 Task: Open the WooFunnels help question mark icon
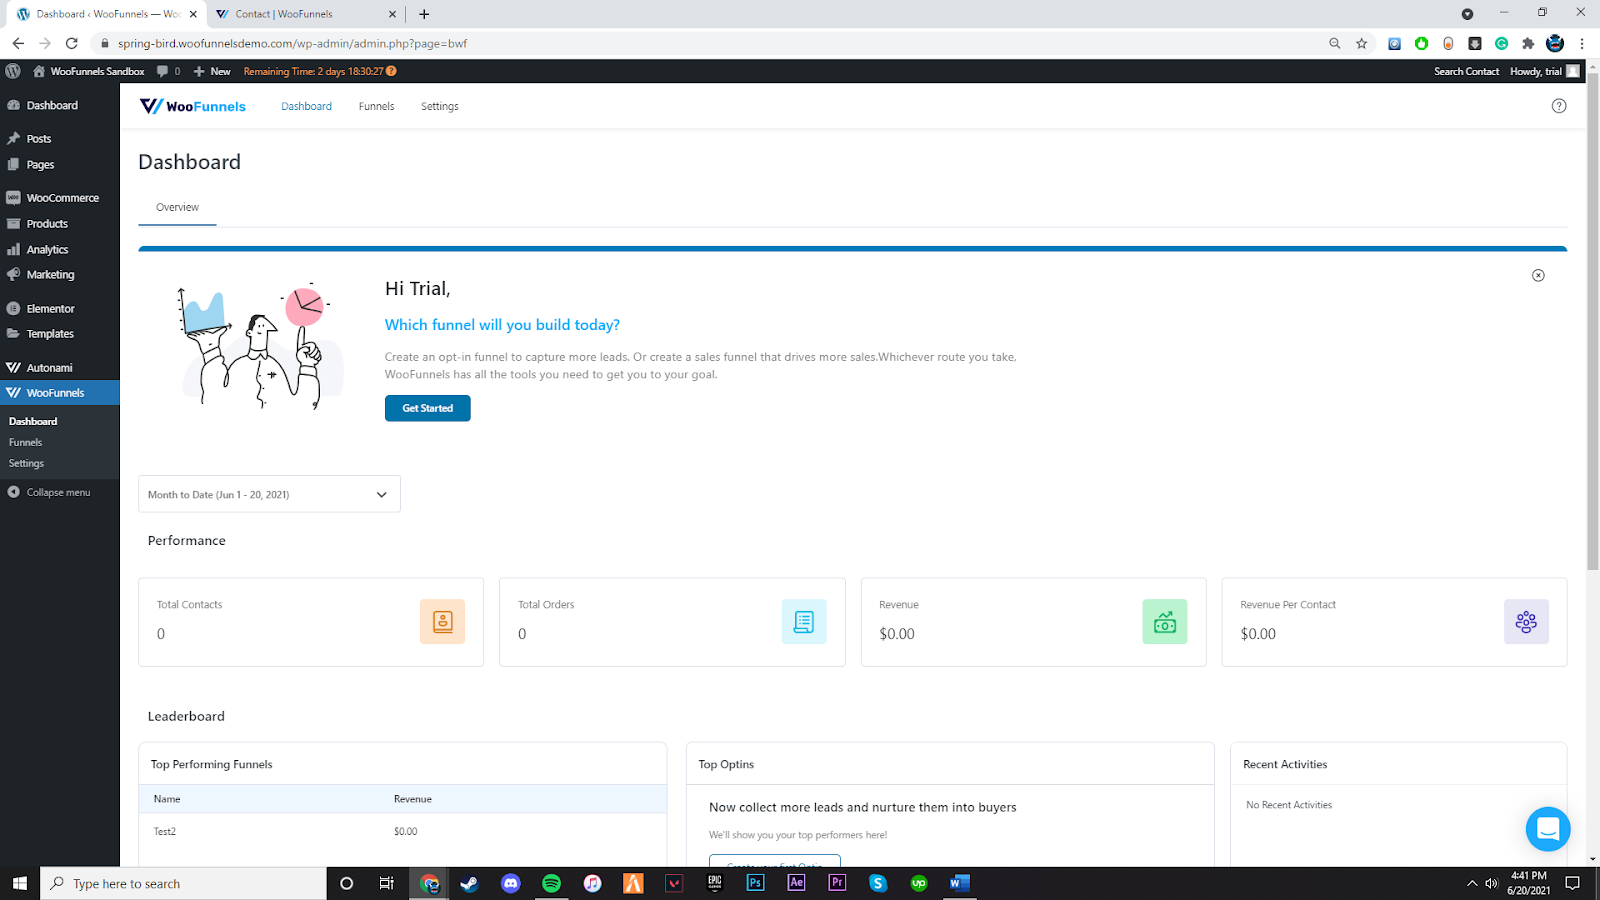pyautogui.click(x=1558, y=106)
